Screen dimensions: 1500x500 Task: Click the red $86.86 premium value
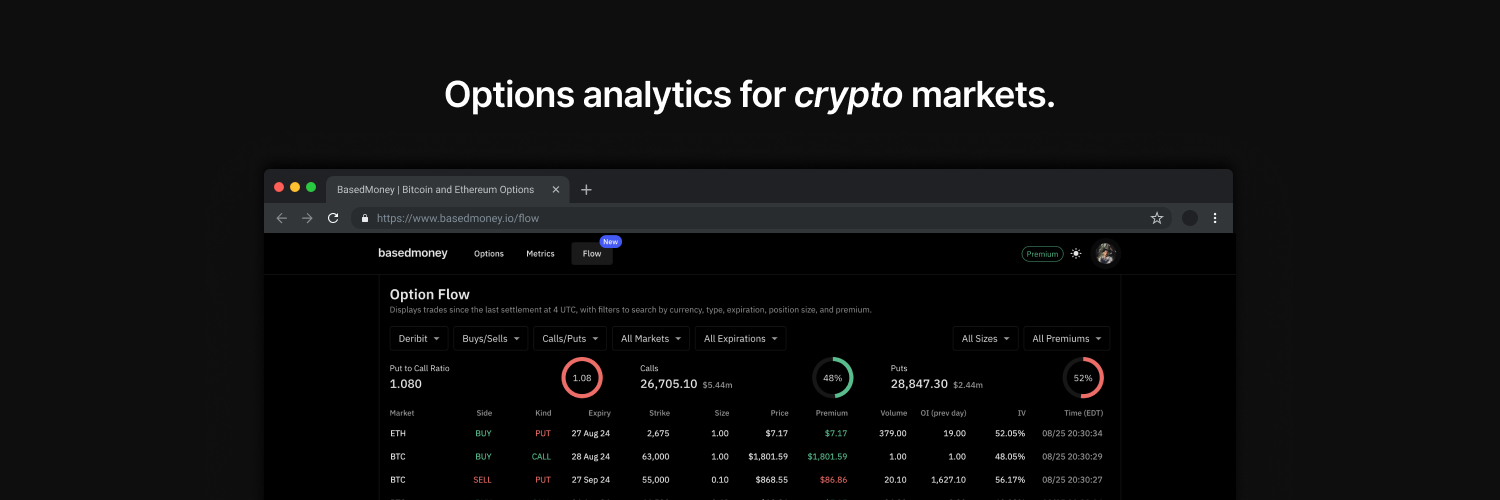click(833, 480)
